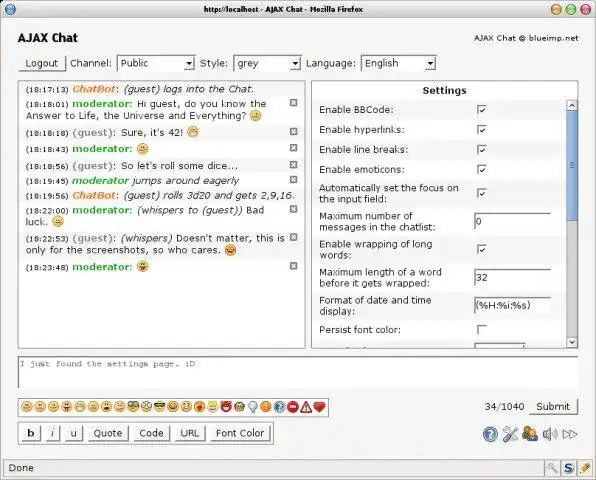Click the '34/1040' character counter
The image size is (596, 480).
tap(504, 407)
